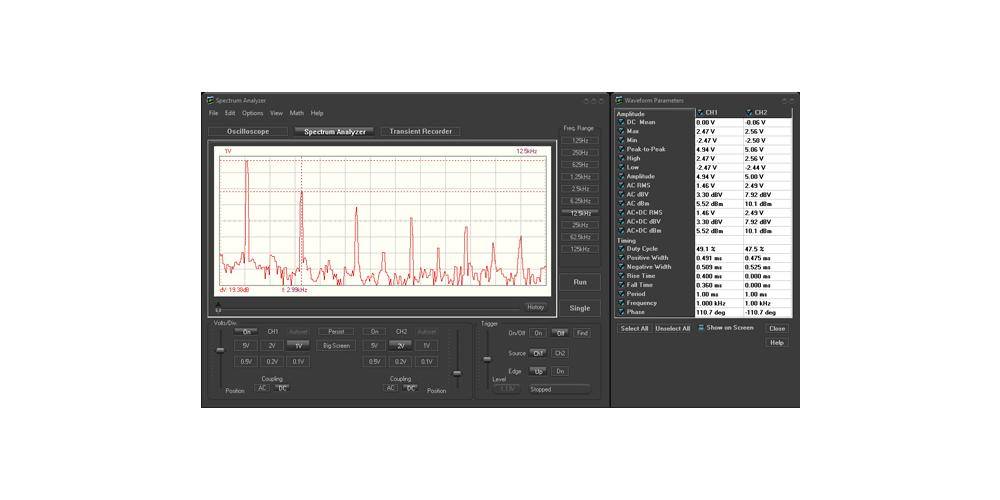
Task: Open the Math menu
Action: pyautogui.click(x=297, y=113)
